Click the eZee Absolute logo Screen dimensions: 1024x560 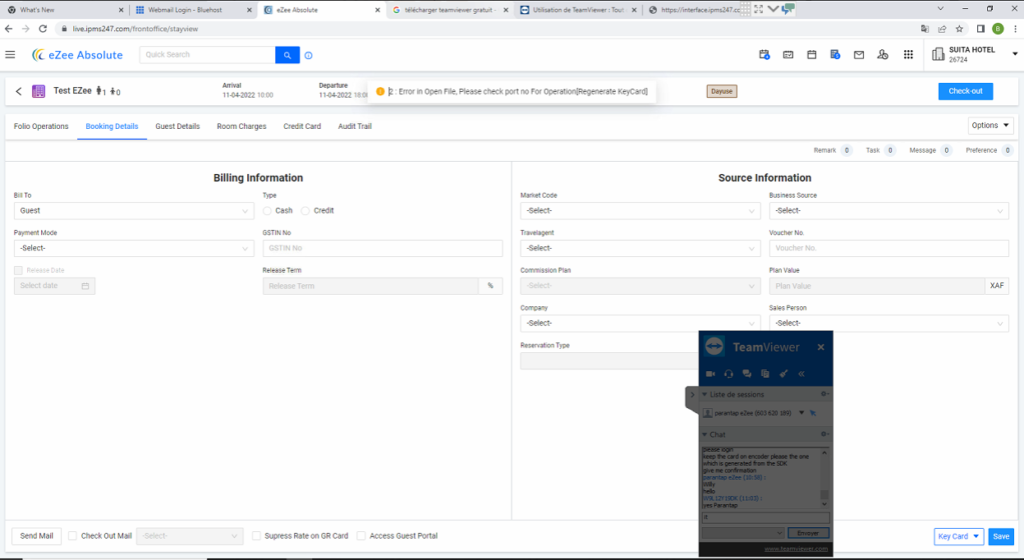[x=77, y=55]
